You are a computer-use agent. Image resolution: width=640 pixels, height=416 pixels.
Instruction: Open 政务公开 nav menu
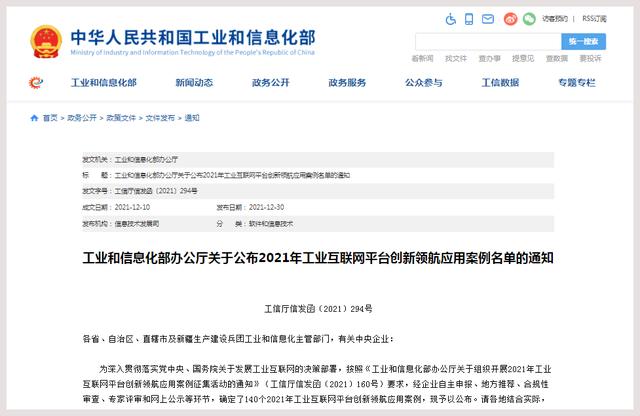tap(271, 83)
